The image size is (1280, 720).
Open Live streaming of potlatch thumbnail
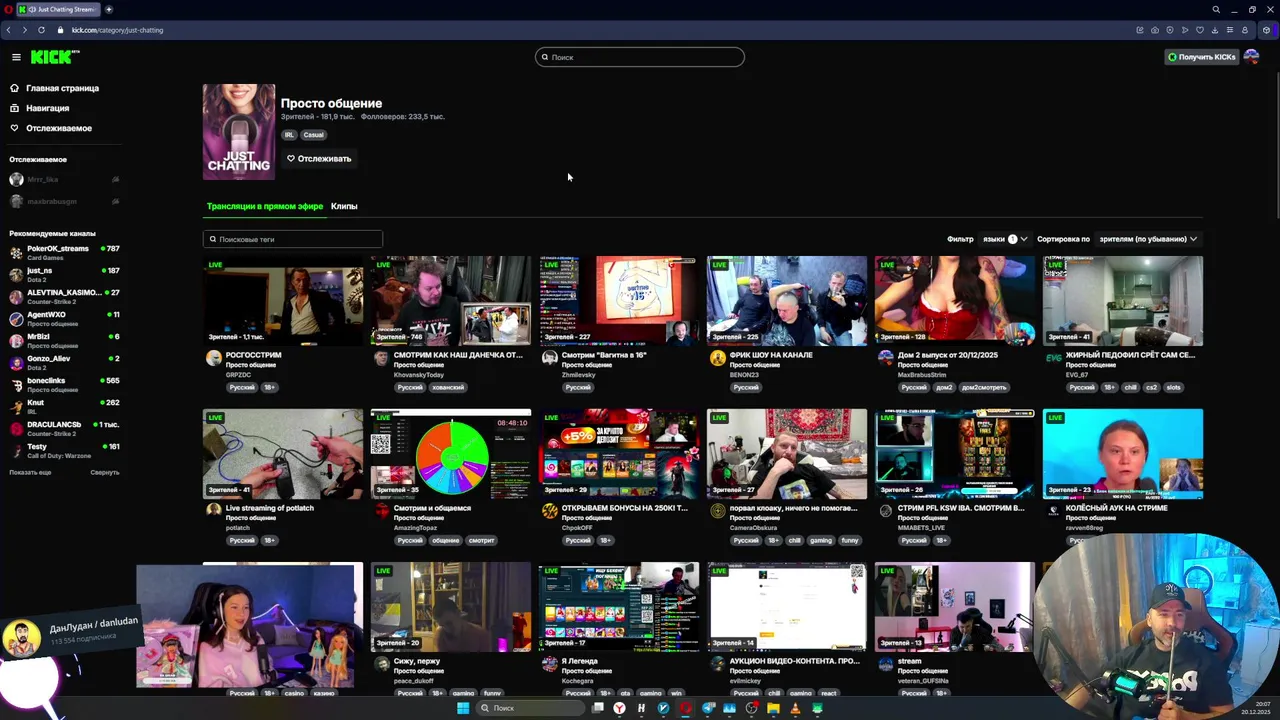(283, 454)
